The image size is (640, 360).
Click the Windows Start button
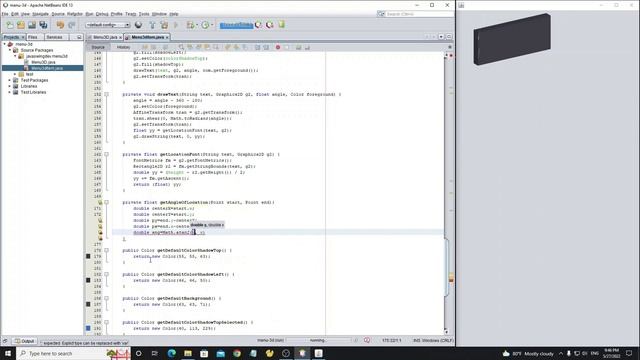pos(8,353)
